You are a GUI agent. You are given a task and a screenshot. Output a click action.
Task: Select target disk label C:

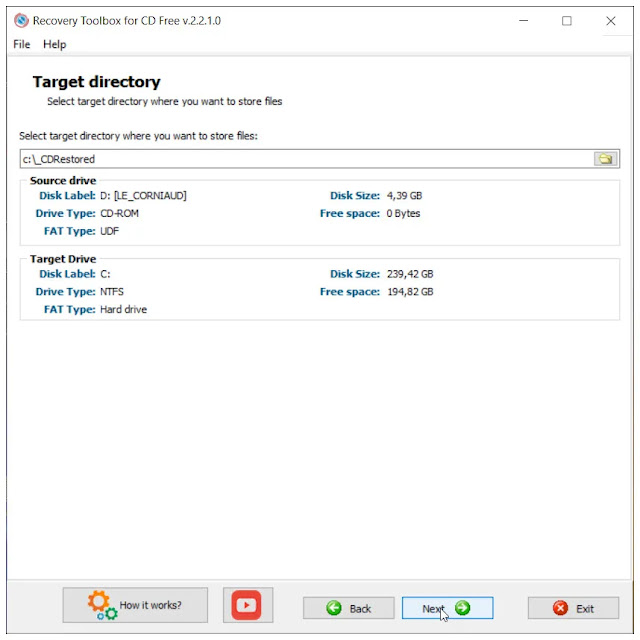(x=105, y=274)
